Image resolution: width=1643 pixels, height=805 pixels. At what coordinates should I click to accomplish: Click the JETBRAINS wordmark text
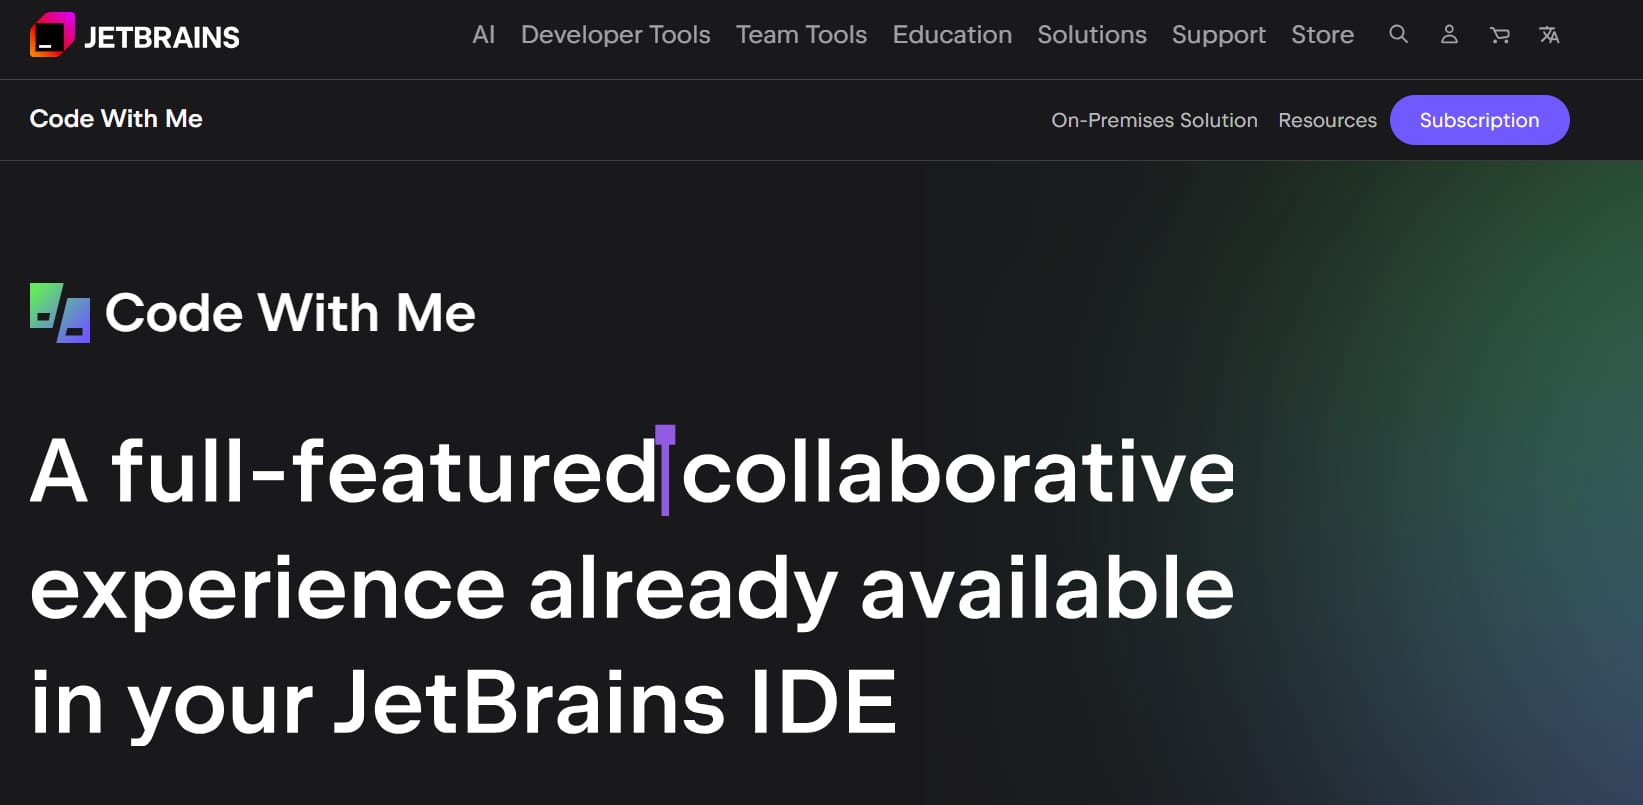[x=162, y=38]
